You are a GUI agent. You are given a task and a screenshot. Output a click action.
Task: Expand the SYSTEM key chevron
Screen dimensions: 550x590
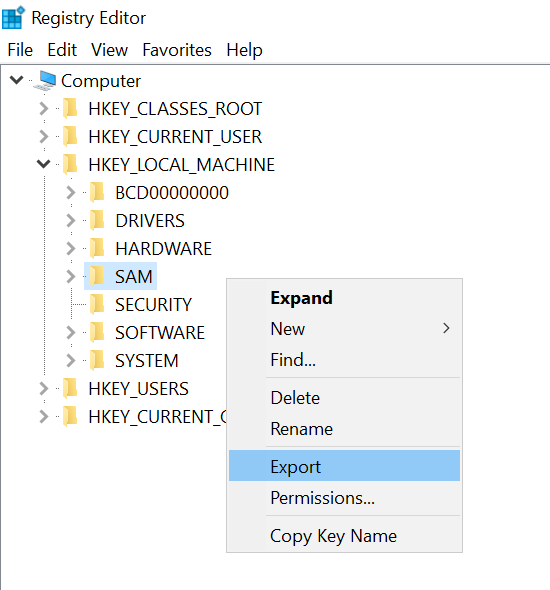pos(70,360)
